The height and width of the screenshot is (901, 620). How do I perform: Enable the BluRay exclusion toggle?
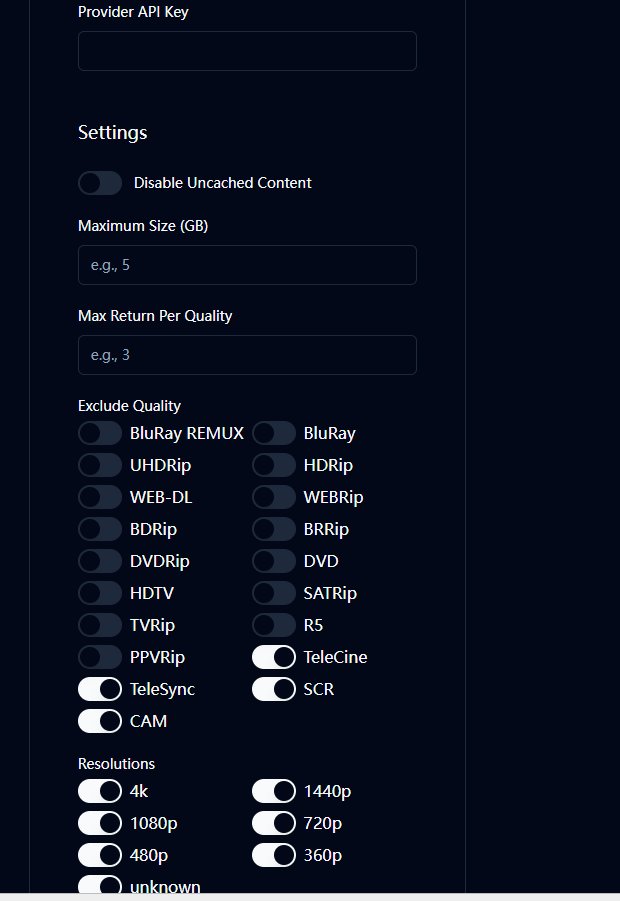pos(273,433)
